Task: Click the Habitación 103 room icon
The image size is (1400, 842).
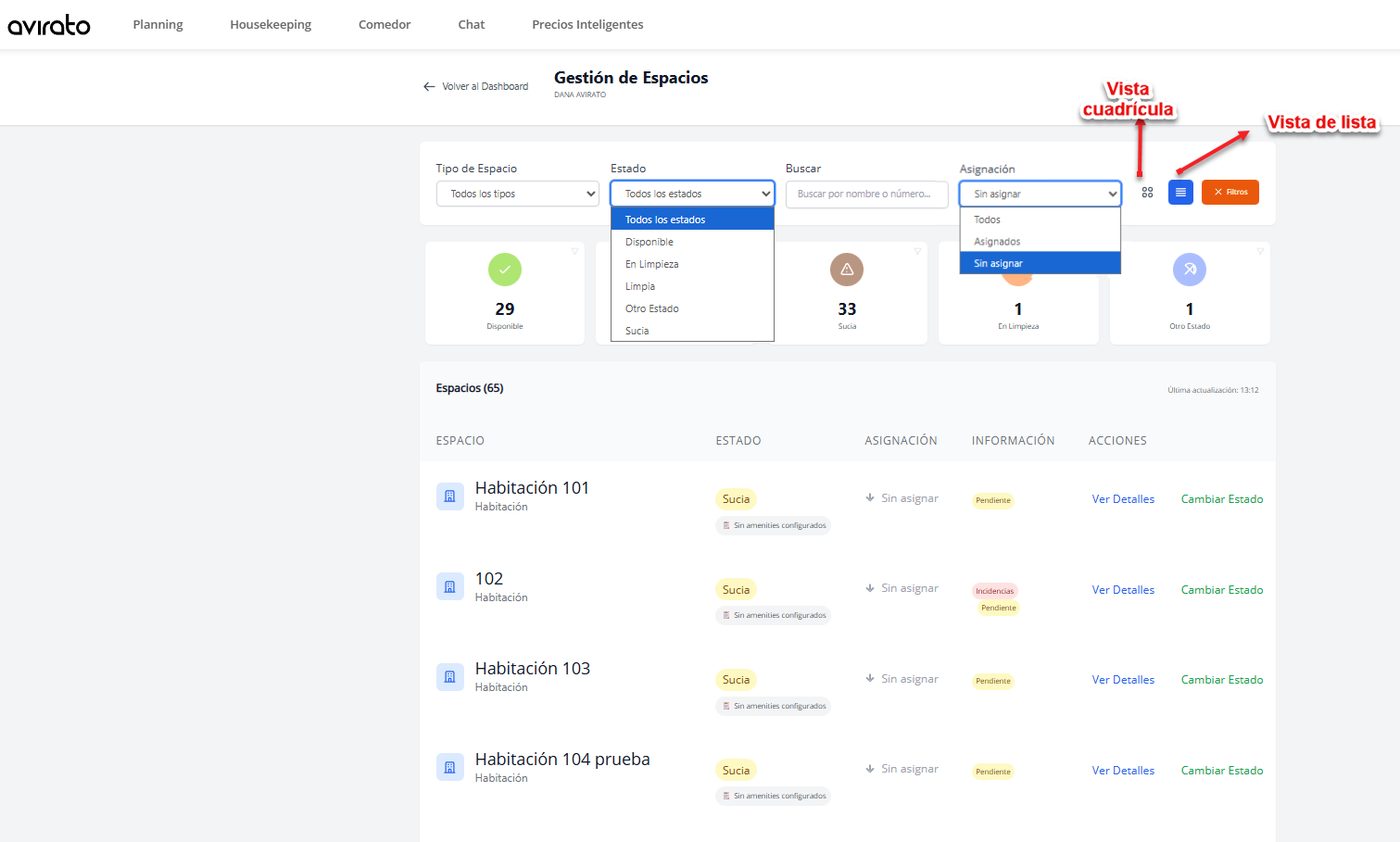Action: click(450, 677)
